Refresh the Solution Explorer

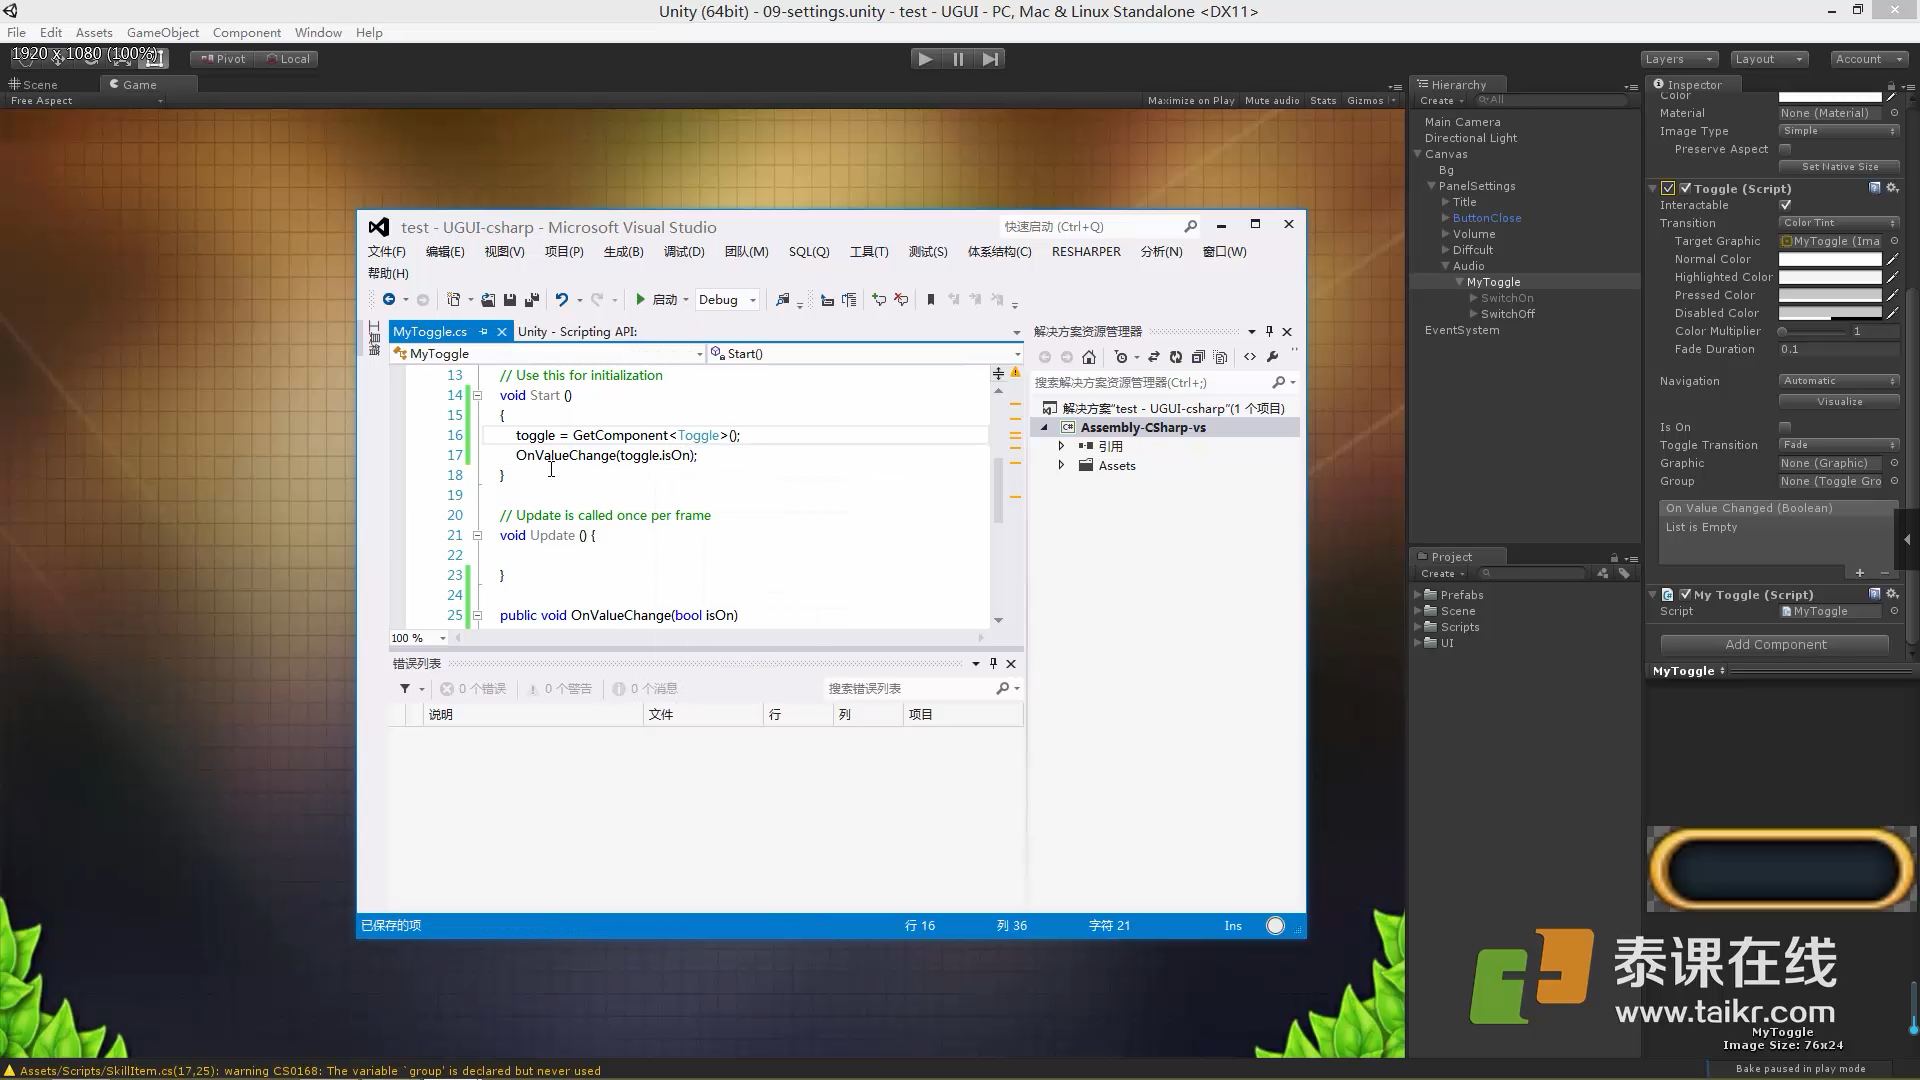pyautogui.click(x=1176, y=357)
